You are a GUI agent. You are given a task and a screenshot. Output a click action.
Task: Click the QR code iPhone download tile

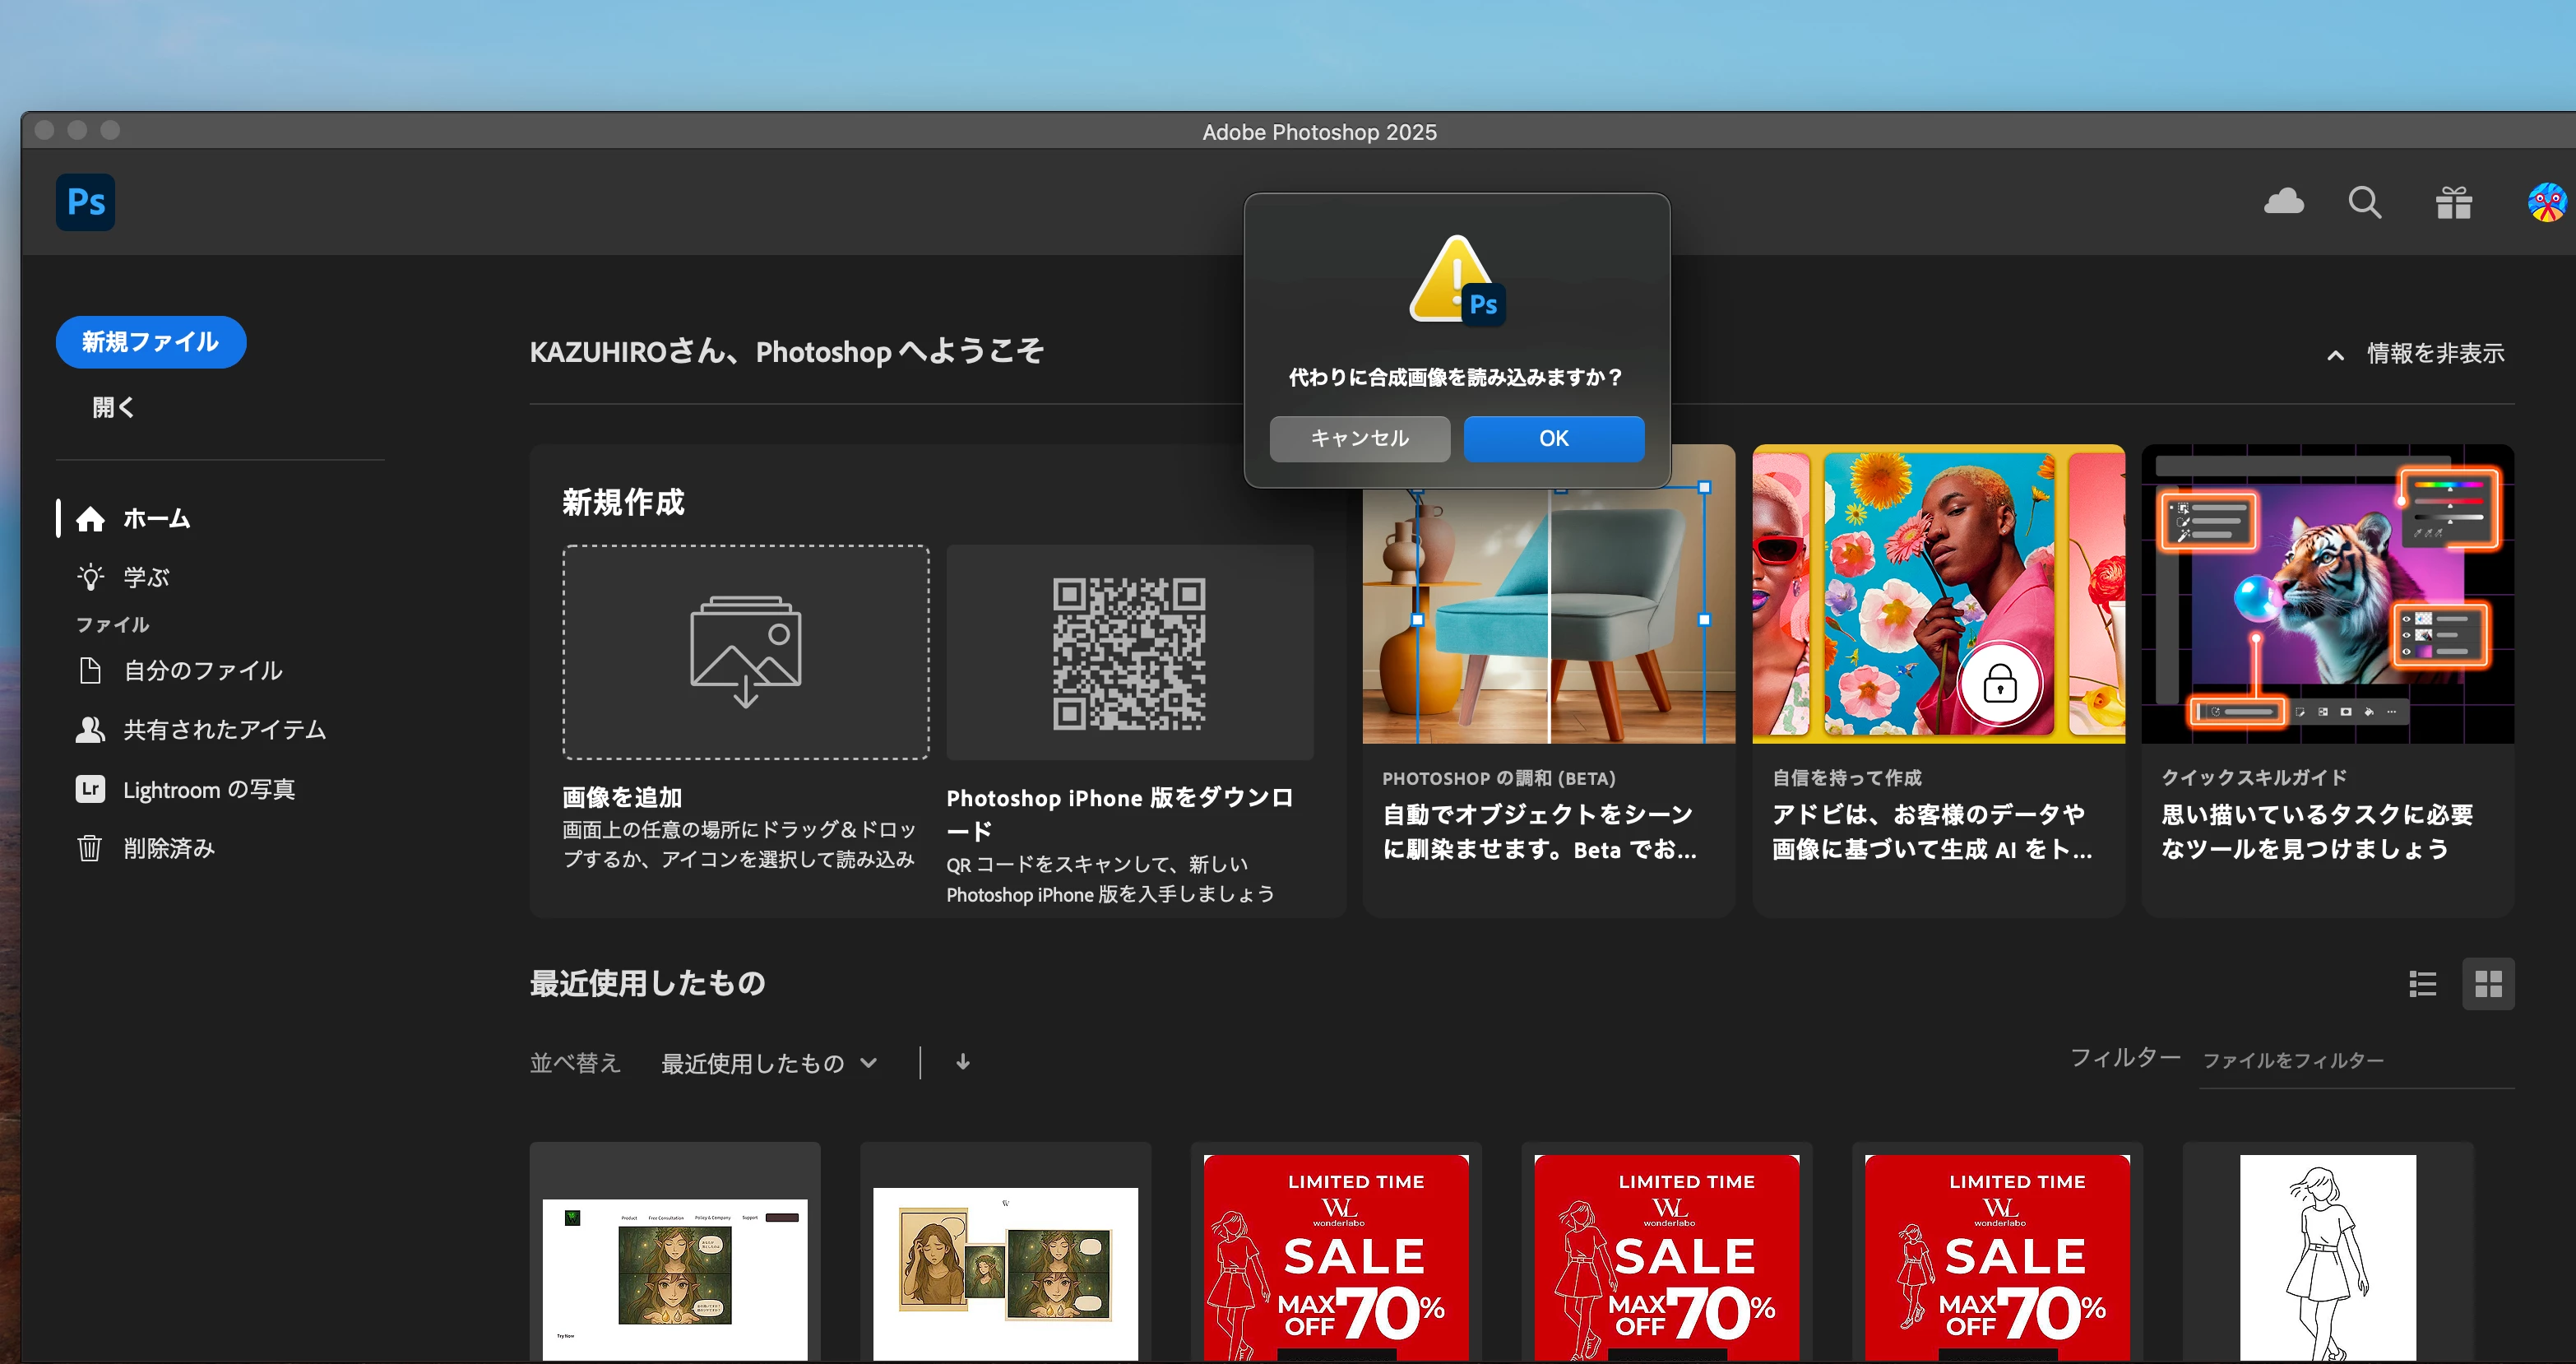click(x=1129, y=653)
